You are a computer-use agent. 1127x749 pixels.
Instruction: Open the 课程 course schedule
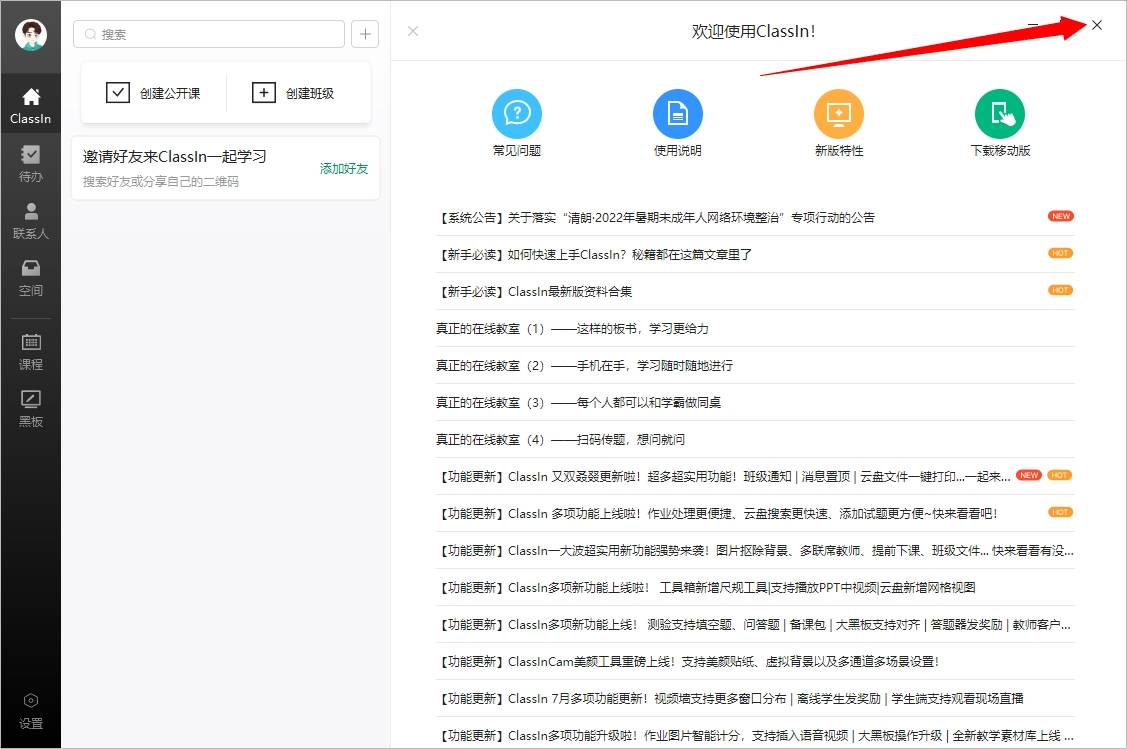click(x=31, y=351)
